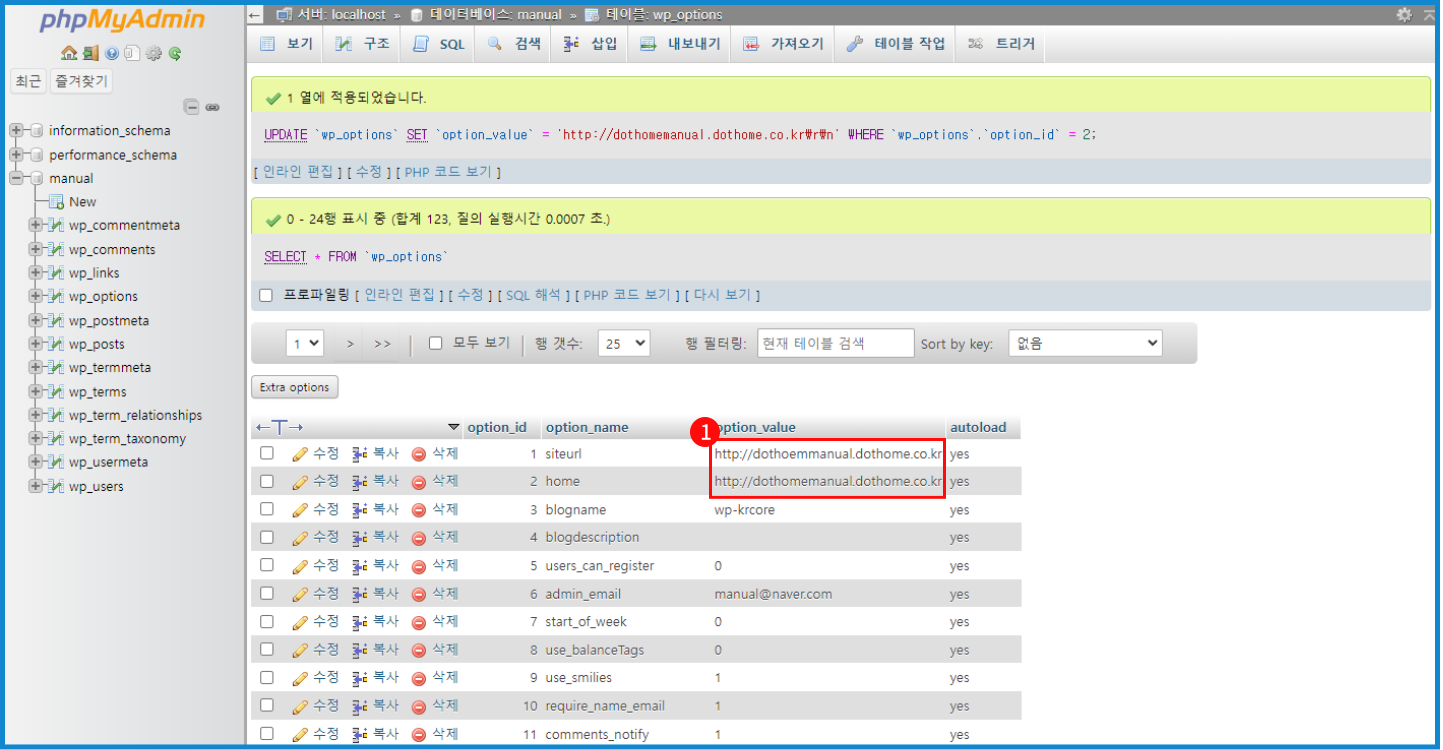Expand the information_schema database node
Viewport: 1443px width, 750px height.
coord(16,131)
